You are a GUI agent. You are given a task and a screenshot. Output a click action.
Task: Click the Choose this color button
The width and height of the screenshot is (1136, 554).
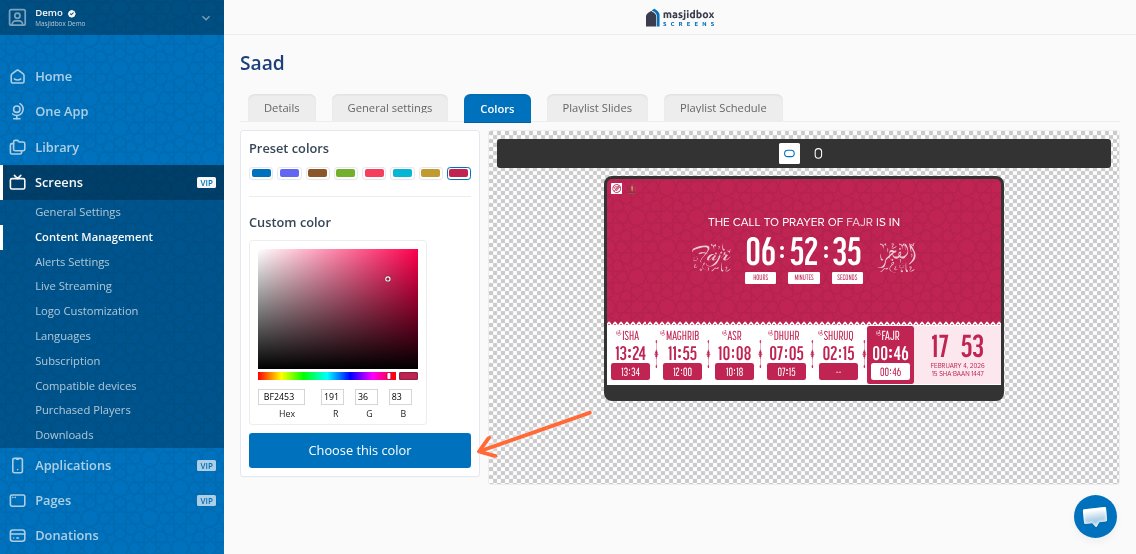(360, 450)
